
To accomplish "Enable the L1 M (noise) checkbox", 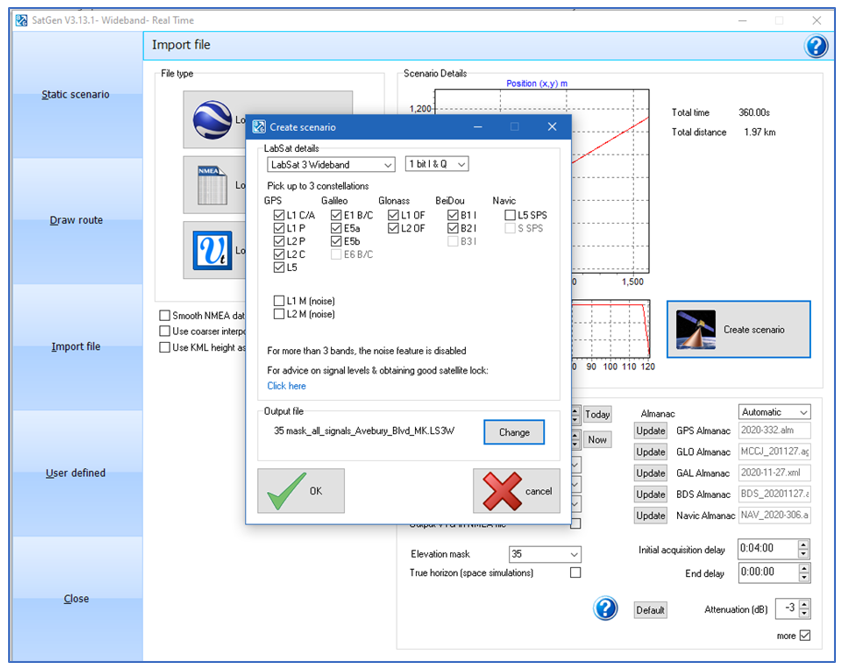I will tap(279, 301).
